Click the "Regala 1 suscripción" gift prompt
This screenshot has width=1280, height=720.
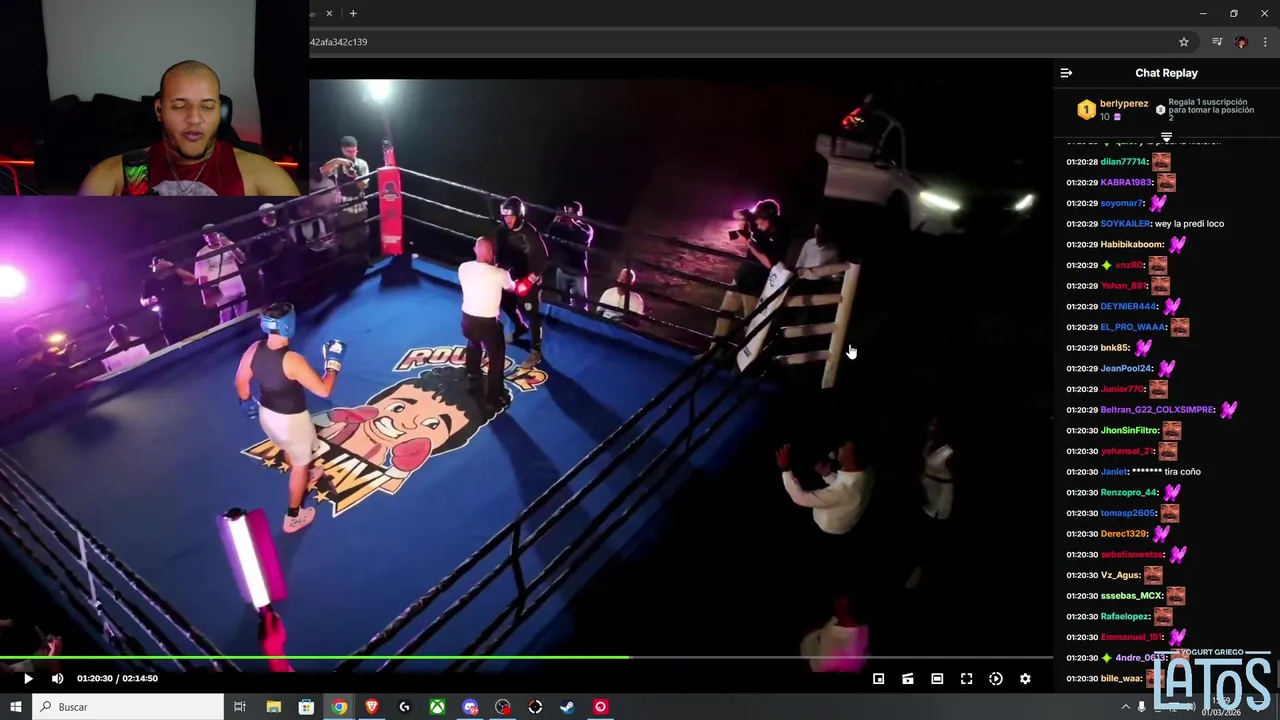click(1207, 110)
